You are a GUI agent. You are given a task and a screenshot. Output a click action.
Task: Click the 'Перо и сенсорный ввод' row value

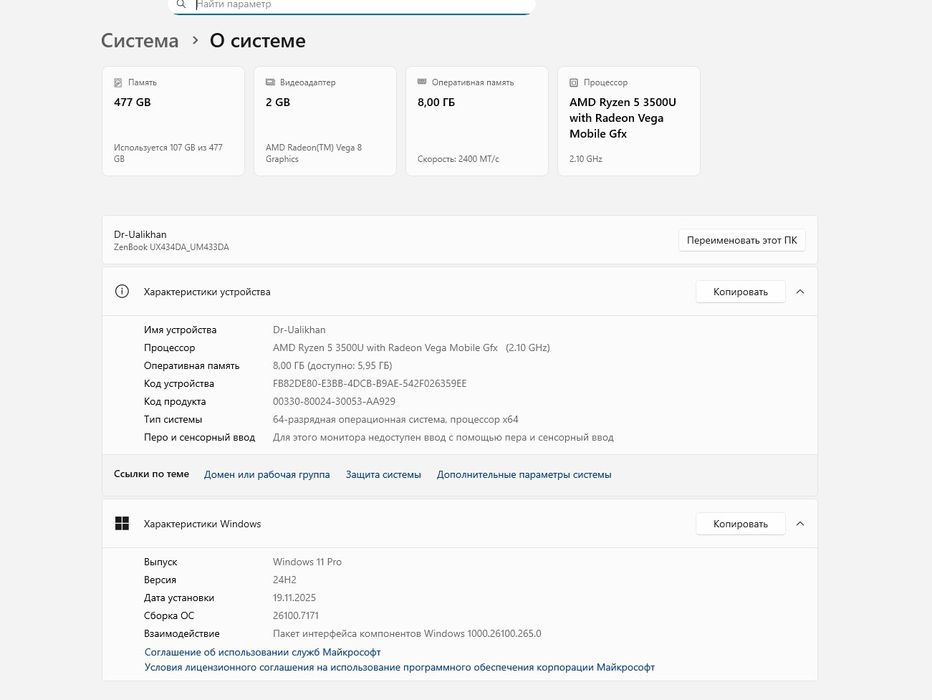point(443,437)
